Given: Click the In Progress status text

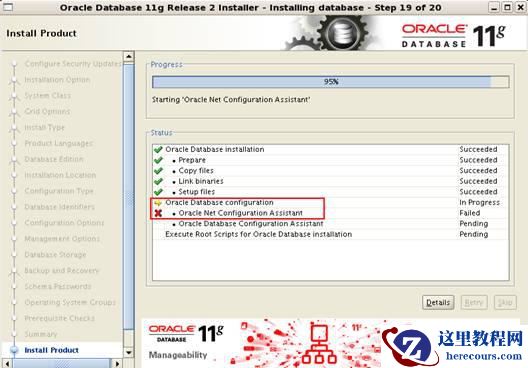Looking at the screenshot, I should tap(479, 203).
